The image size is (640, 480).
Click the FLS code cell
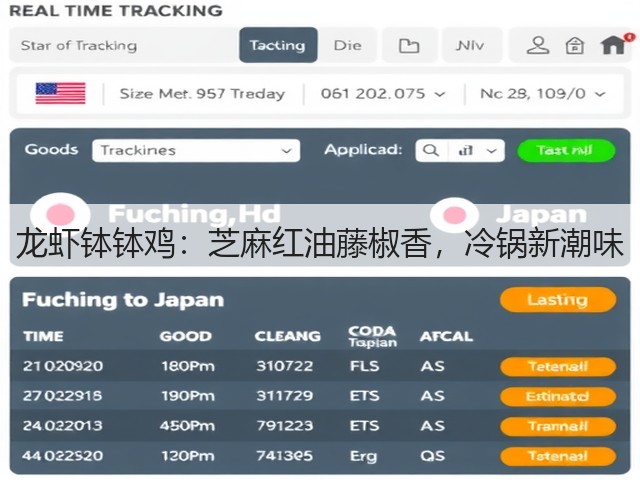[x=364, y=366]
